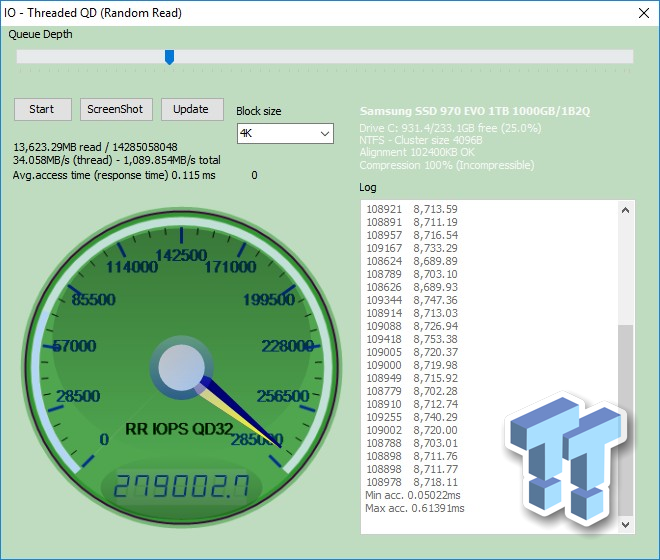The image size is (660, 560).
Task: Select log row 108624 8,689.89
Action: pos(412,261)
